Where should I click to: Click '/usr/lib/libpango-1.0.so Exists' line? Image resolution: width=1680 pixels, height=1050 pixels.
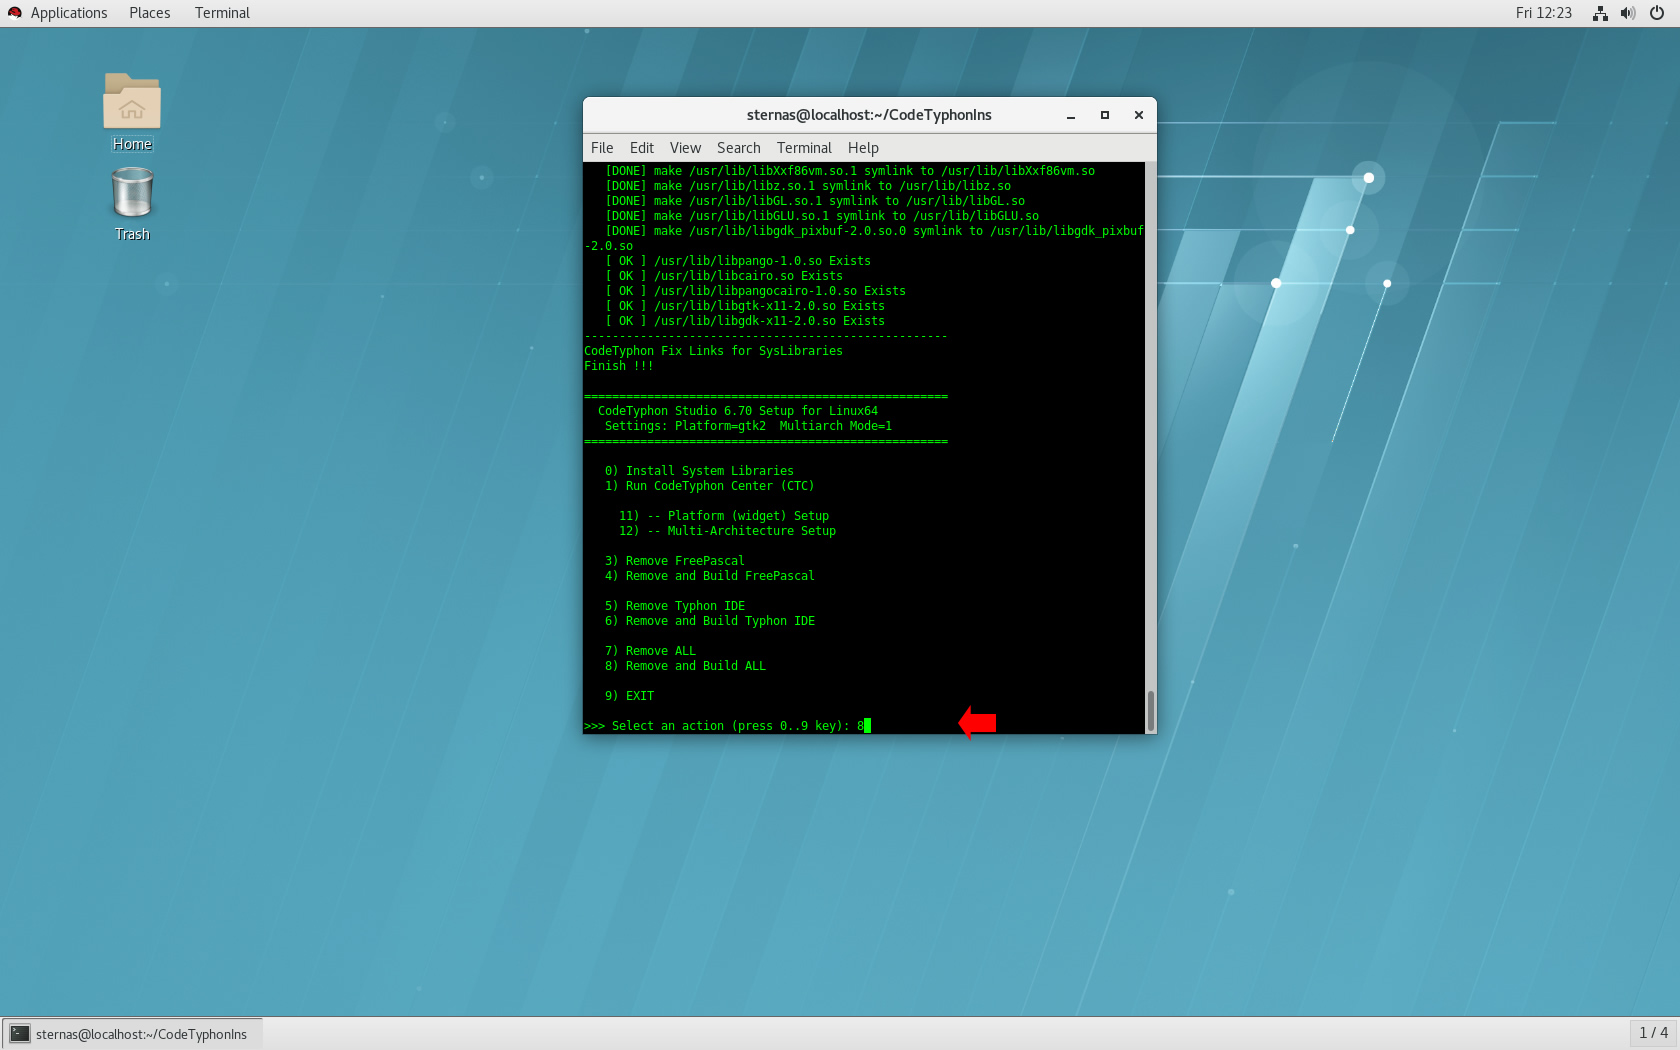(738, 261)
